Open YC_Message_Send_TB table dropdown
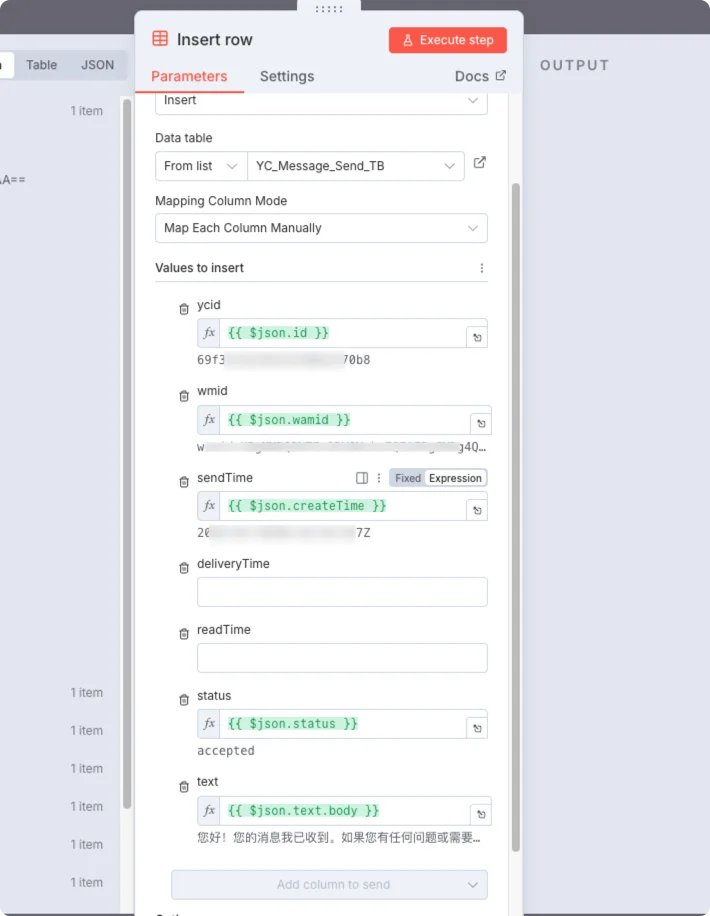Image resolution: width=710 pixels, height=916 pixels. click(x=356, y=166)
